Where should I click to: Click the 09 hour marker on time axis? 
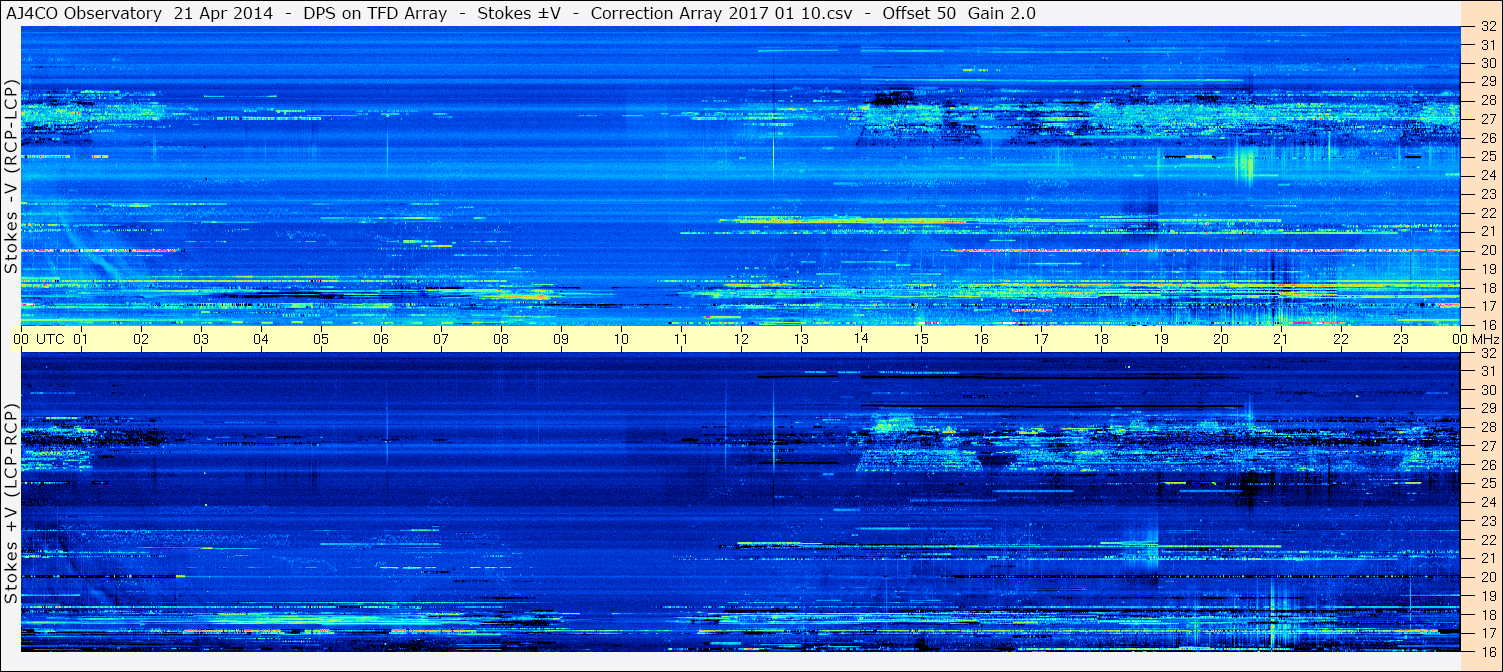tap(561, 339)
